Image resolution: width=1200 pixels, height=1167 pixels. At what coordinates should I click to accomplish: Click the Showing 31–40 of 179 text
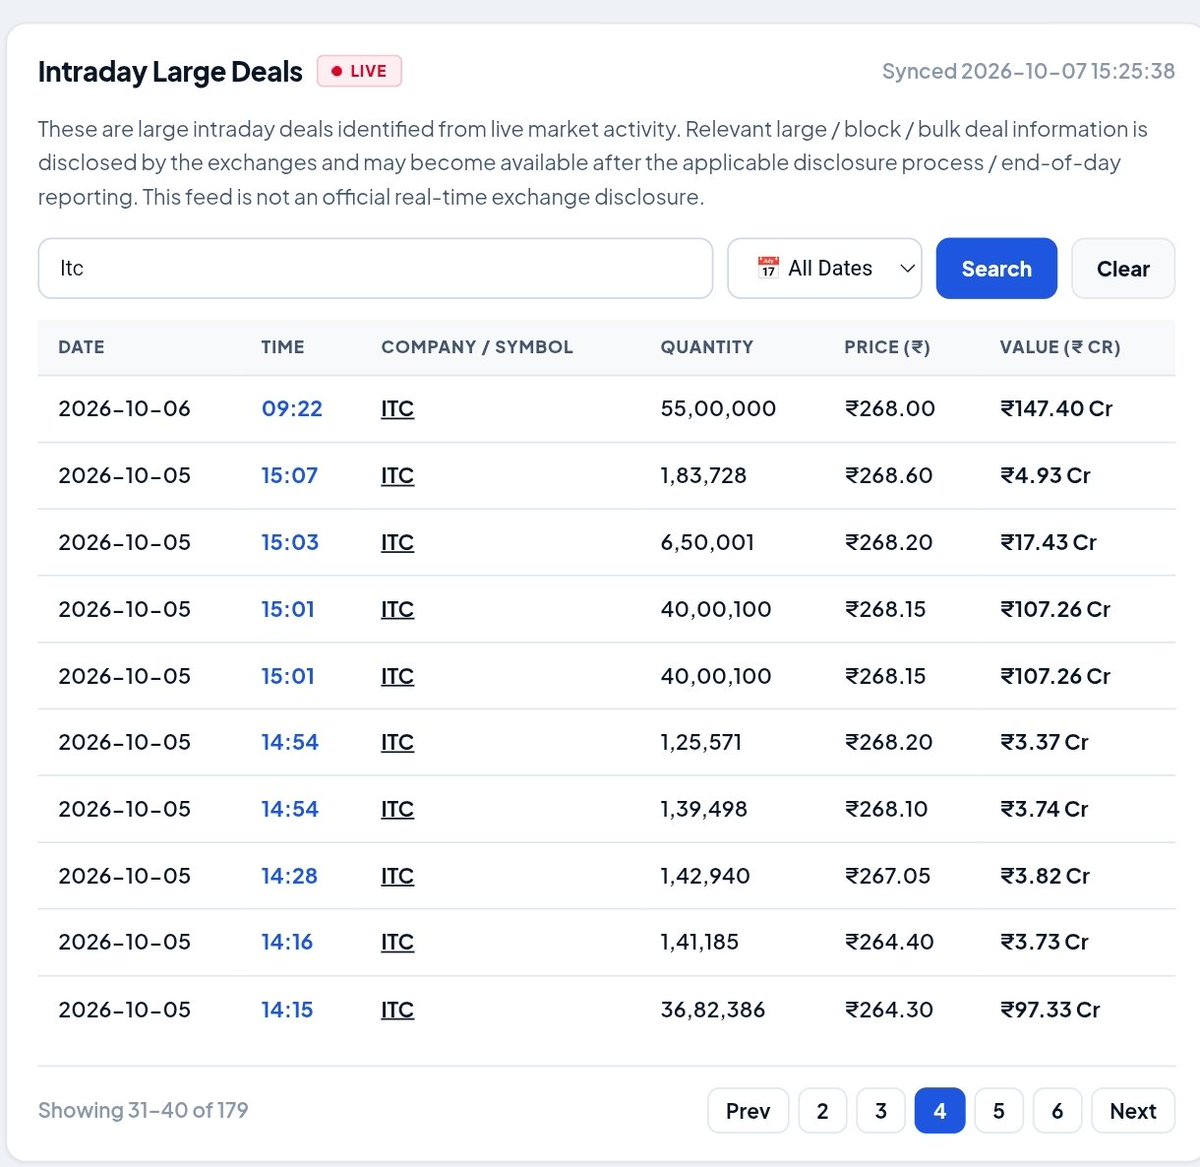[x=143, y=1110]
